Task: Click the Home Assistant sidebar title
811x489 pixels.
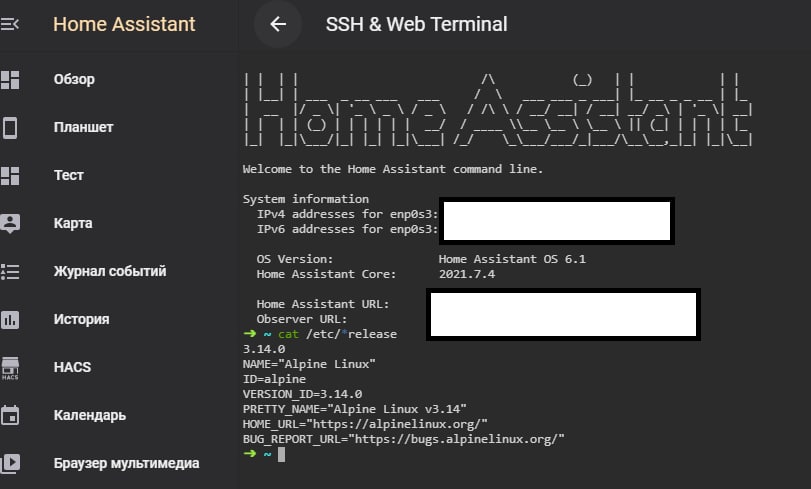Action: [124, 24]
